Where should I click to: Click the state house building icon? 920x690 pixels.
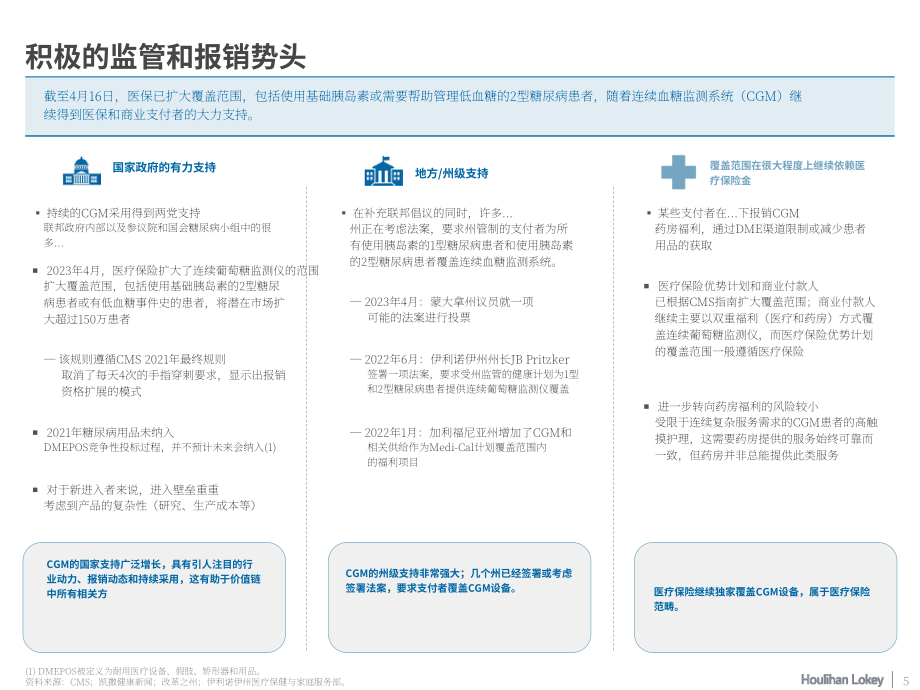click(384, 171)
